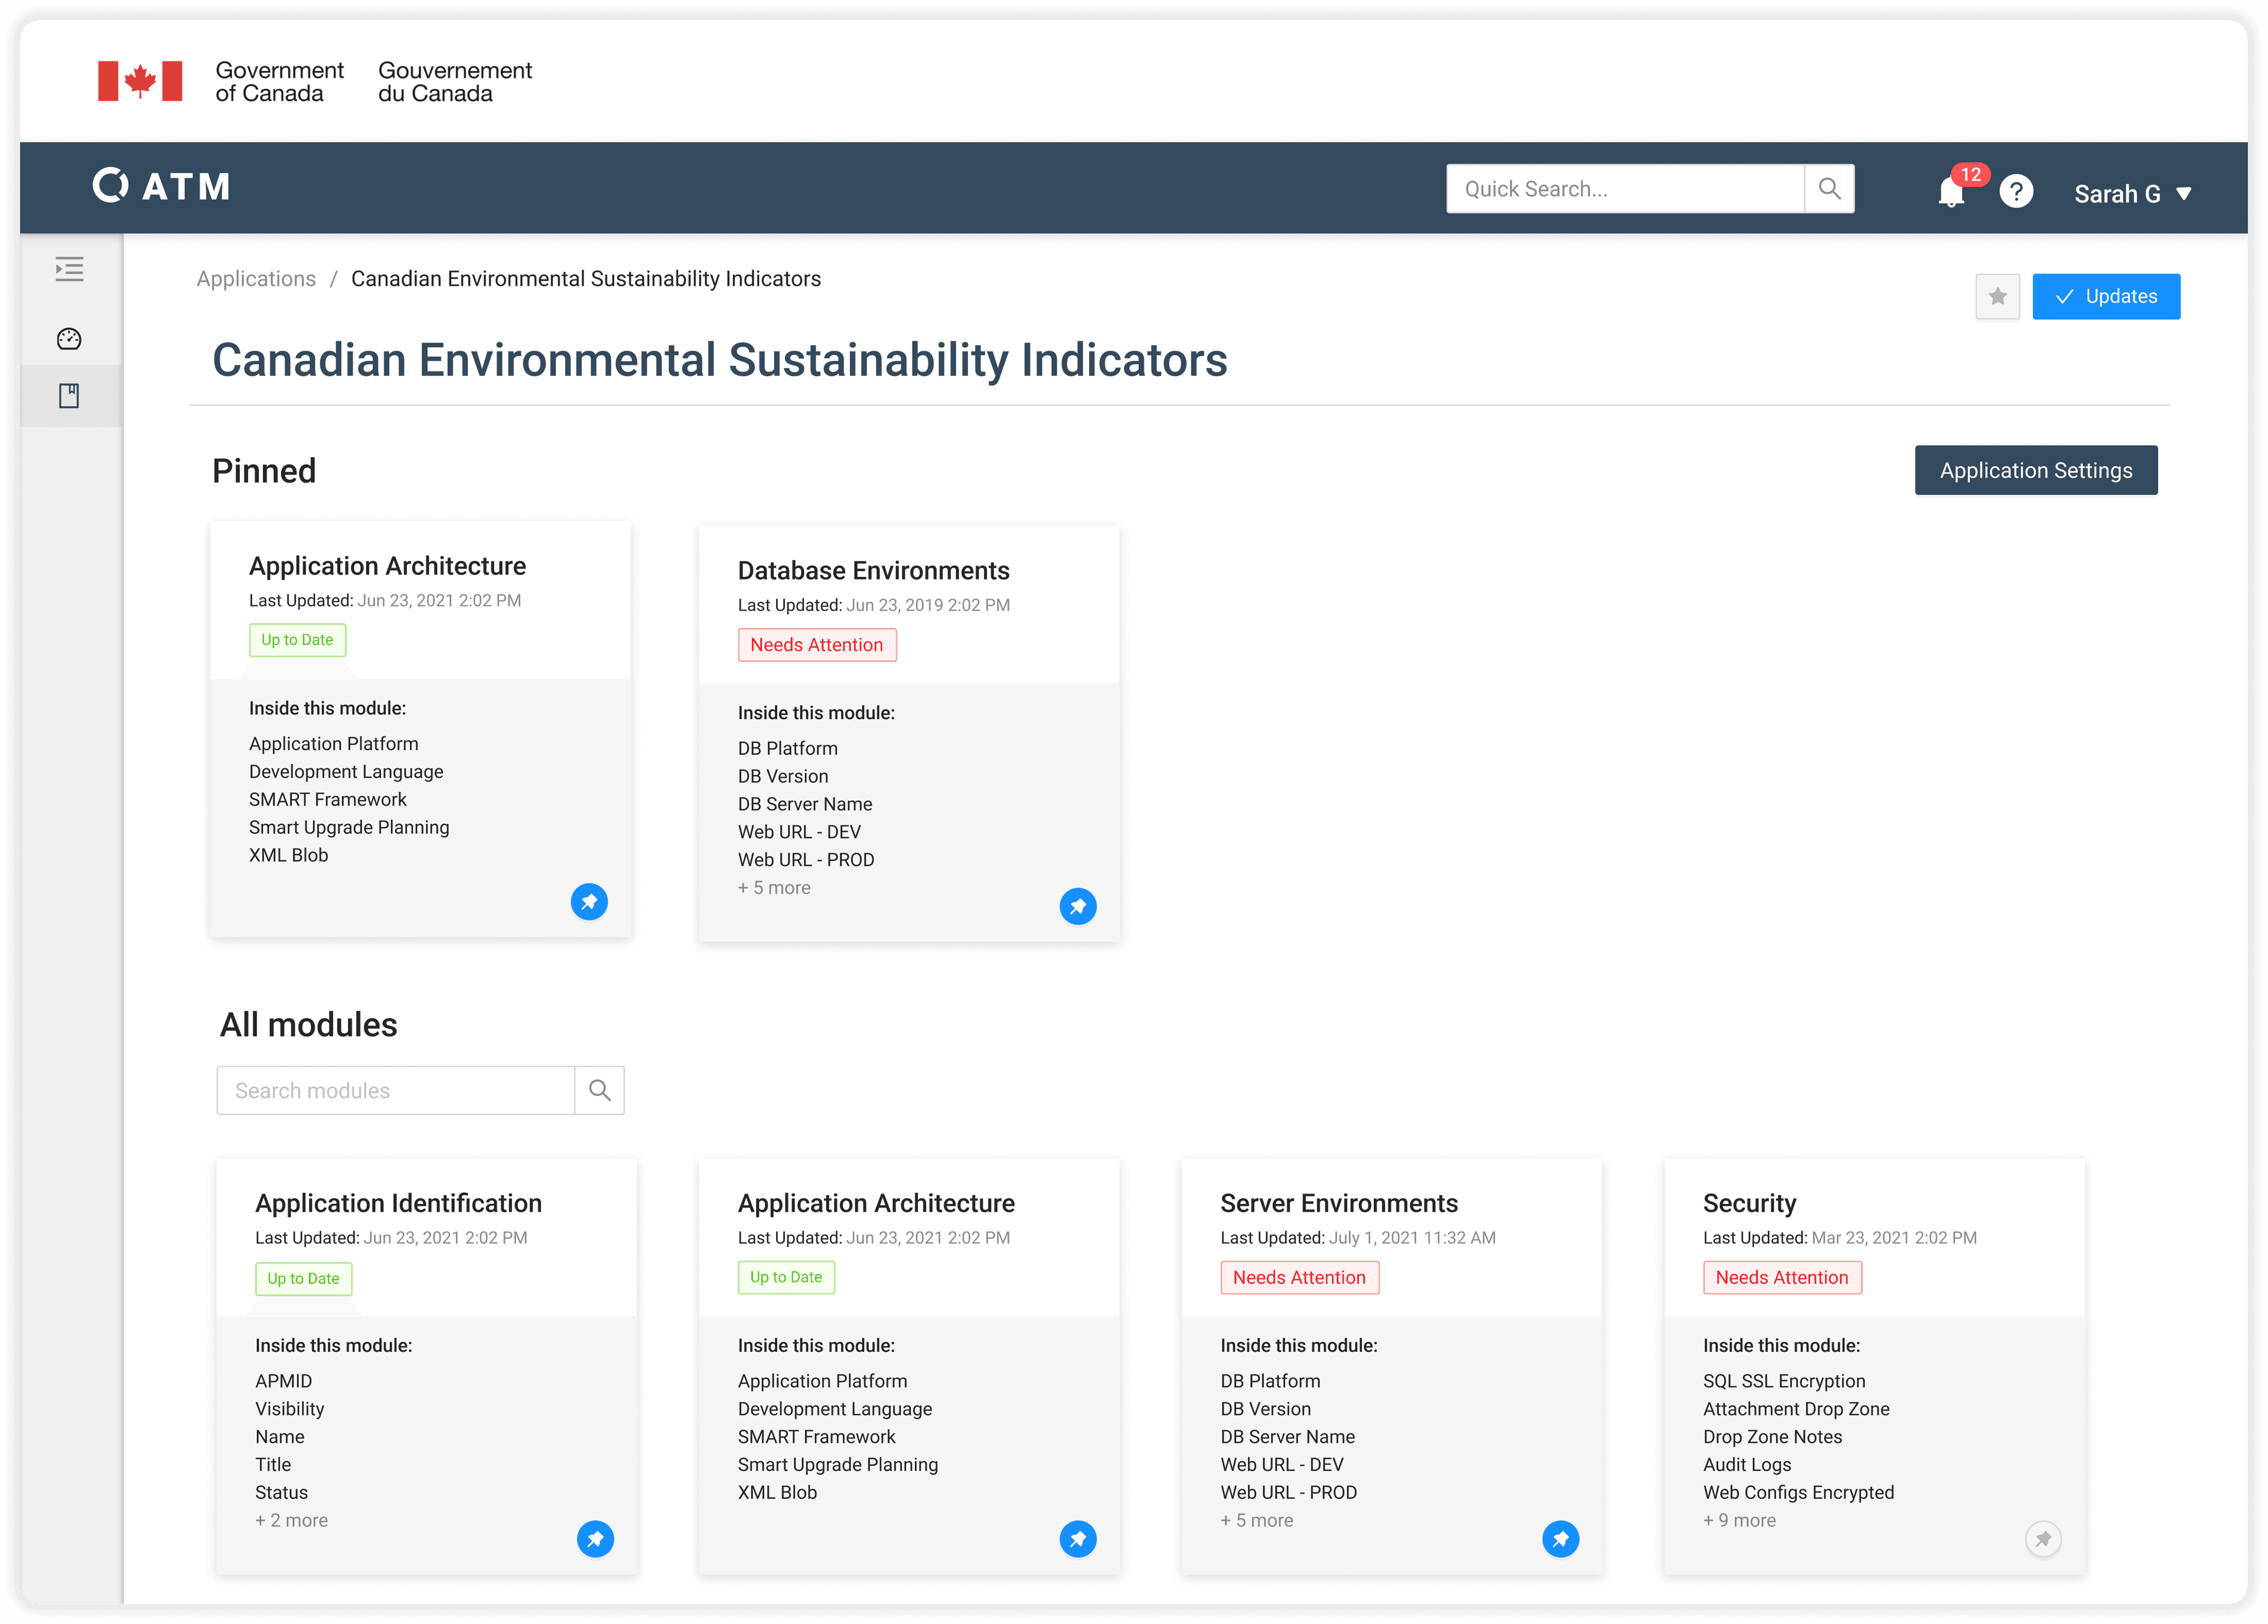Select 'APMID' in Application Identification
The width and height of the screenshot is (2268, 1624).
coord(283,1381)
